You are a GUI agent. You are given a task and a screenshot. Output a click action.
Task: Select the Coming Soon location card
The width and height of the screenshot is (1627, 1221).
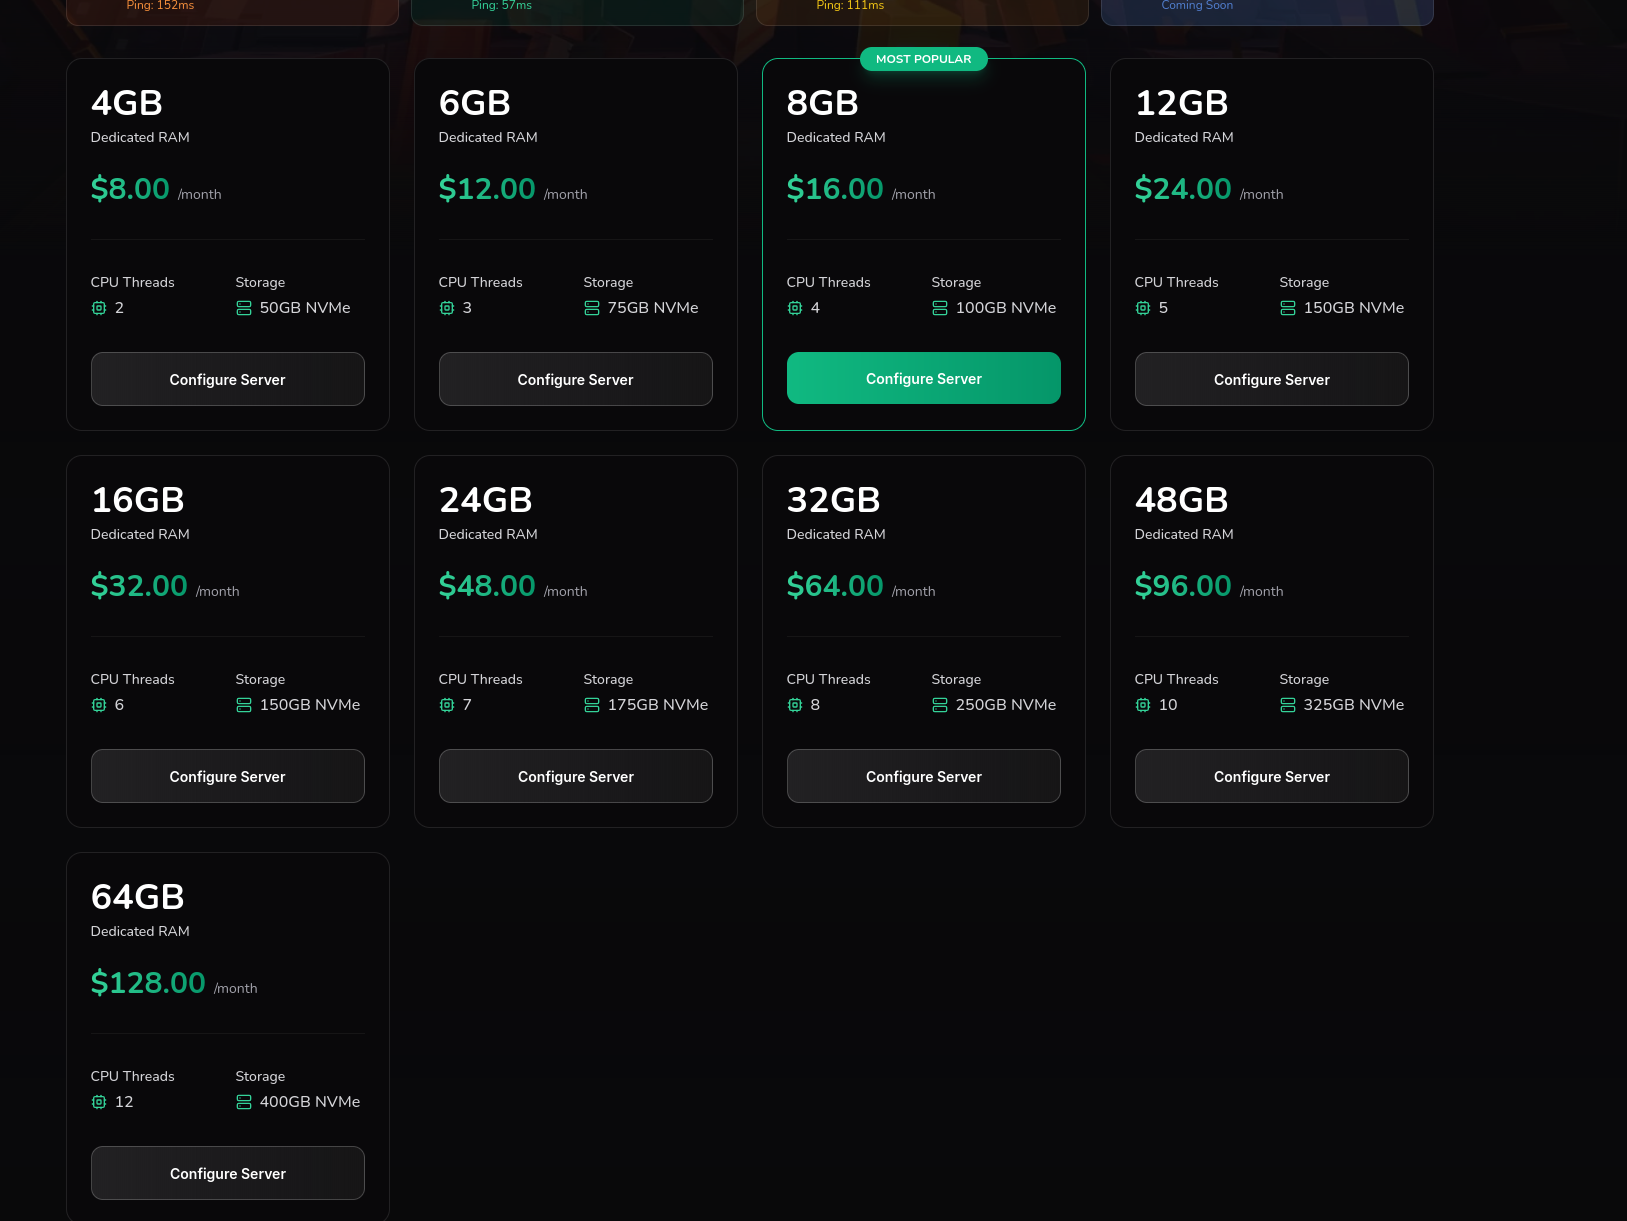pos(1267,10)
